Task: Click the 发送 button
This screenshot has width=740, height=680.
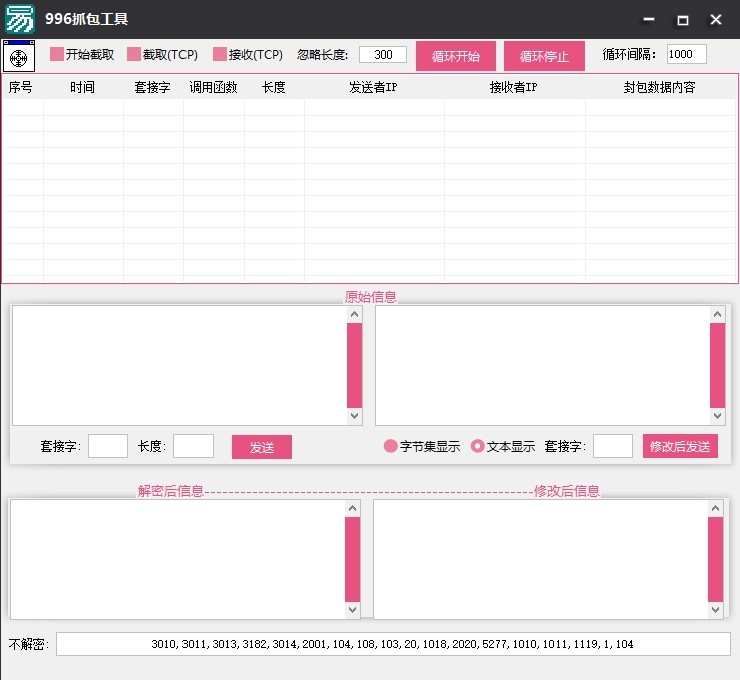Action: tap(261, 447)
